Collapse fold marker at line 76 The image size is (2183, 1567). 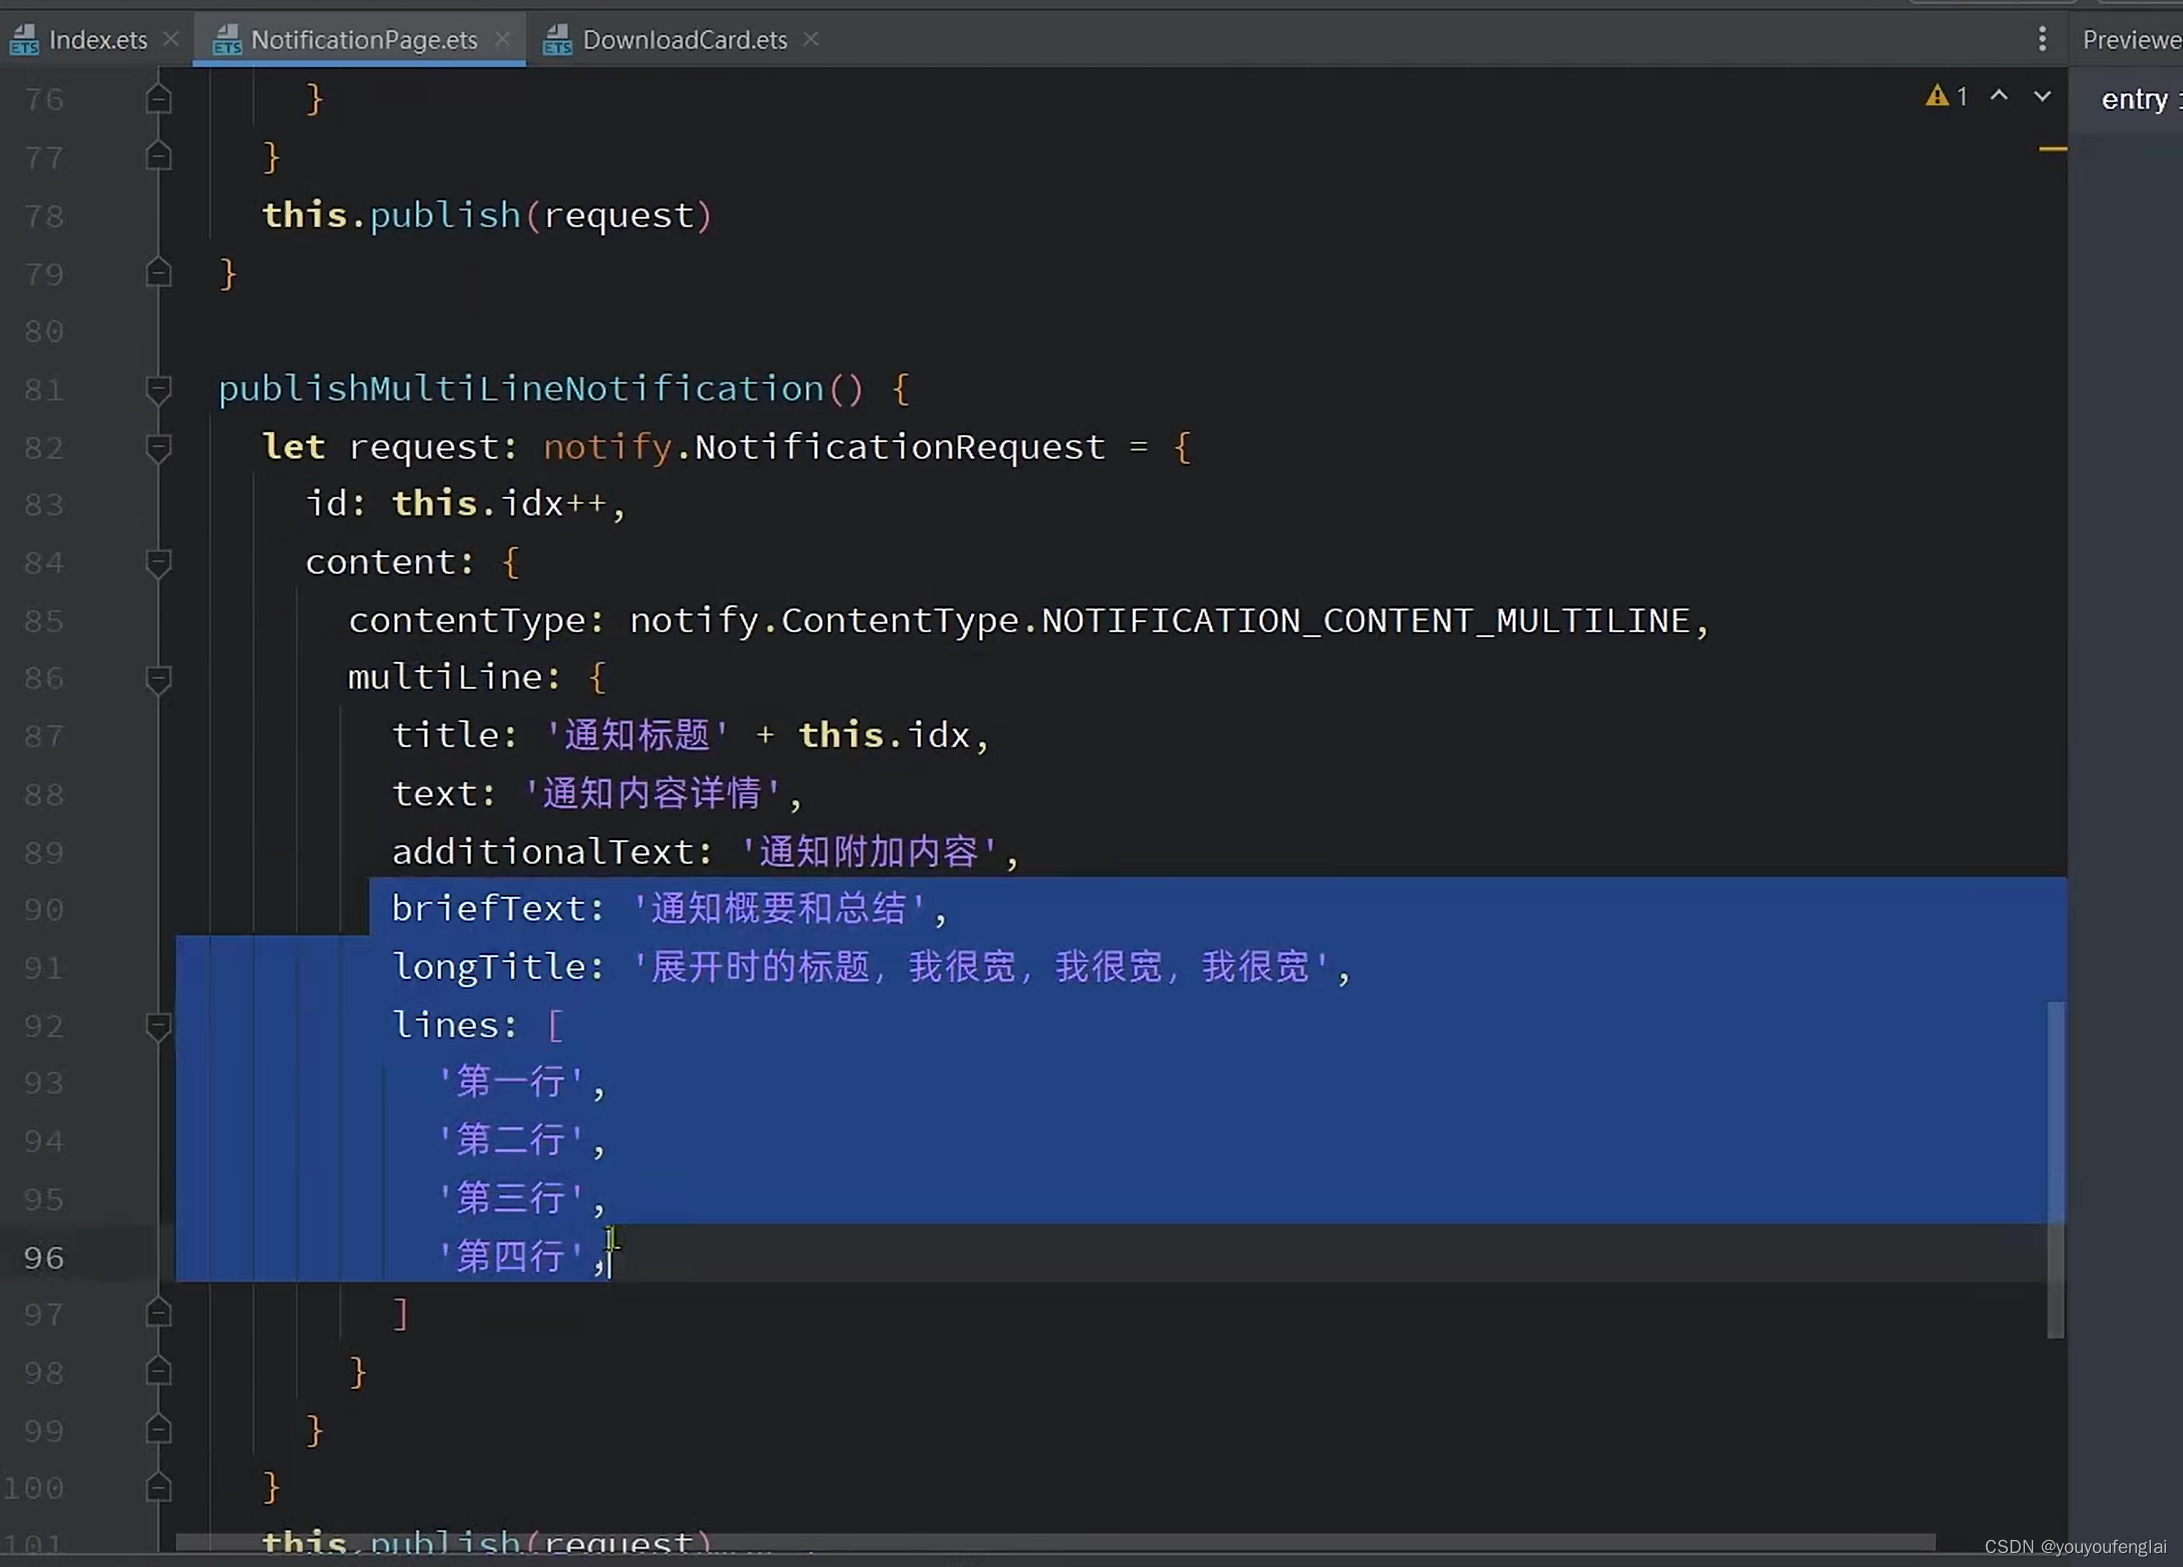158,98
